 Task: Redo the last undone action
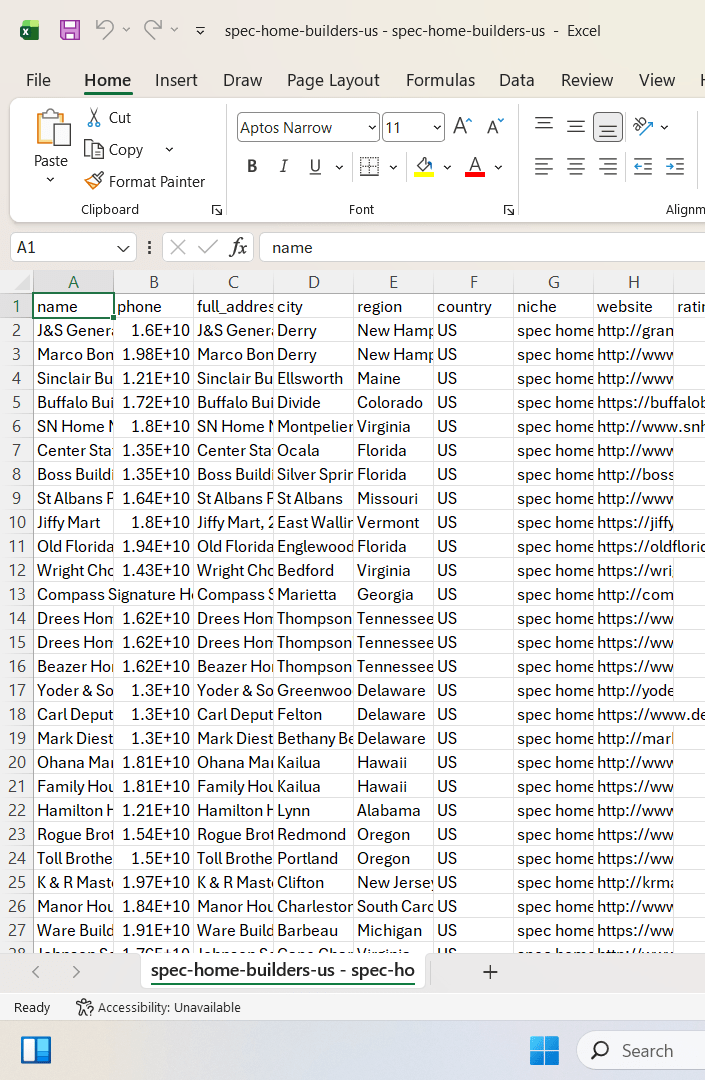(x=152, y=30)
